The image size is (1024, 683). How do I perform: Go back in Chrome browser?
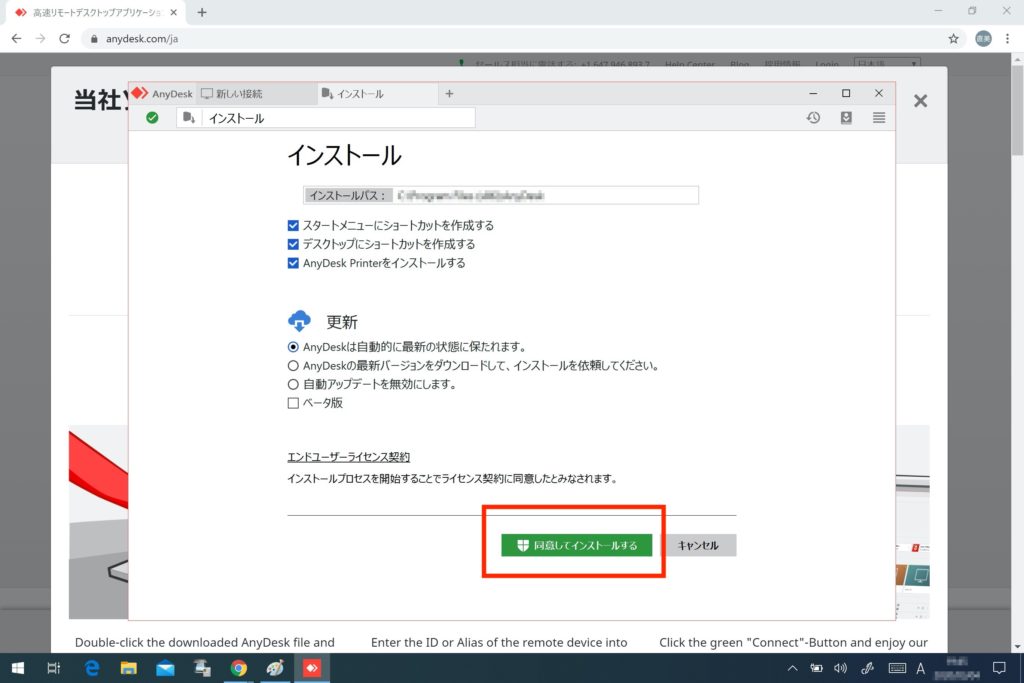coord(16,39)
